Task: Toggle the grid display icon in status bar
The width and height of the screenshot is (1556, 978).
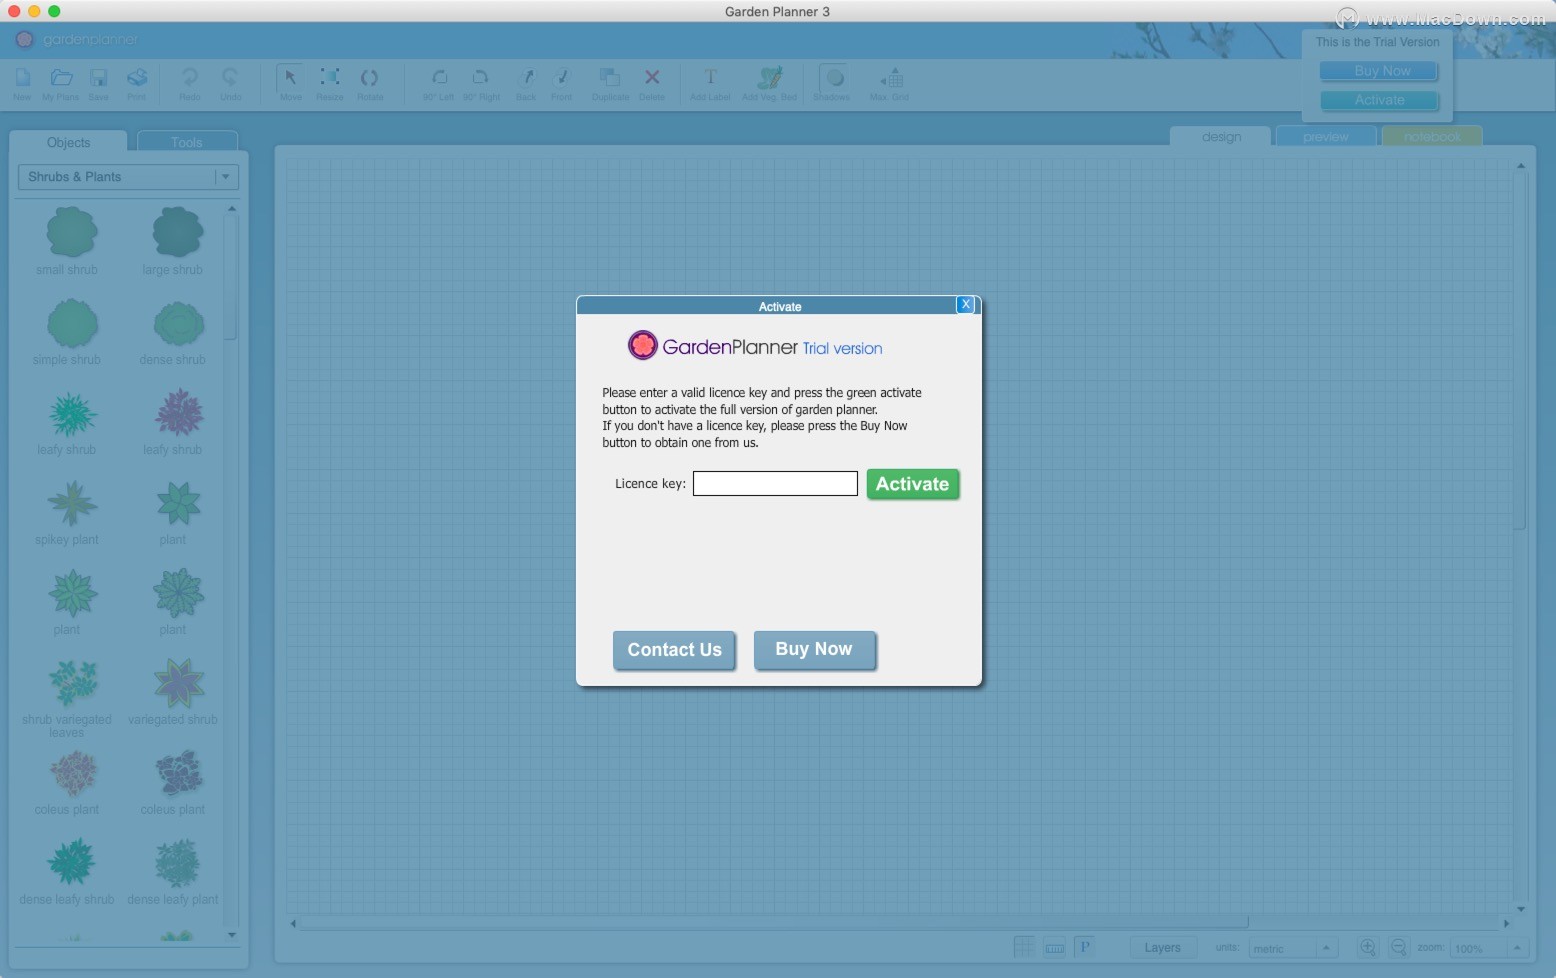Action: click(x=1024, y=947)
